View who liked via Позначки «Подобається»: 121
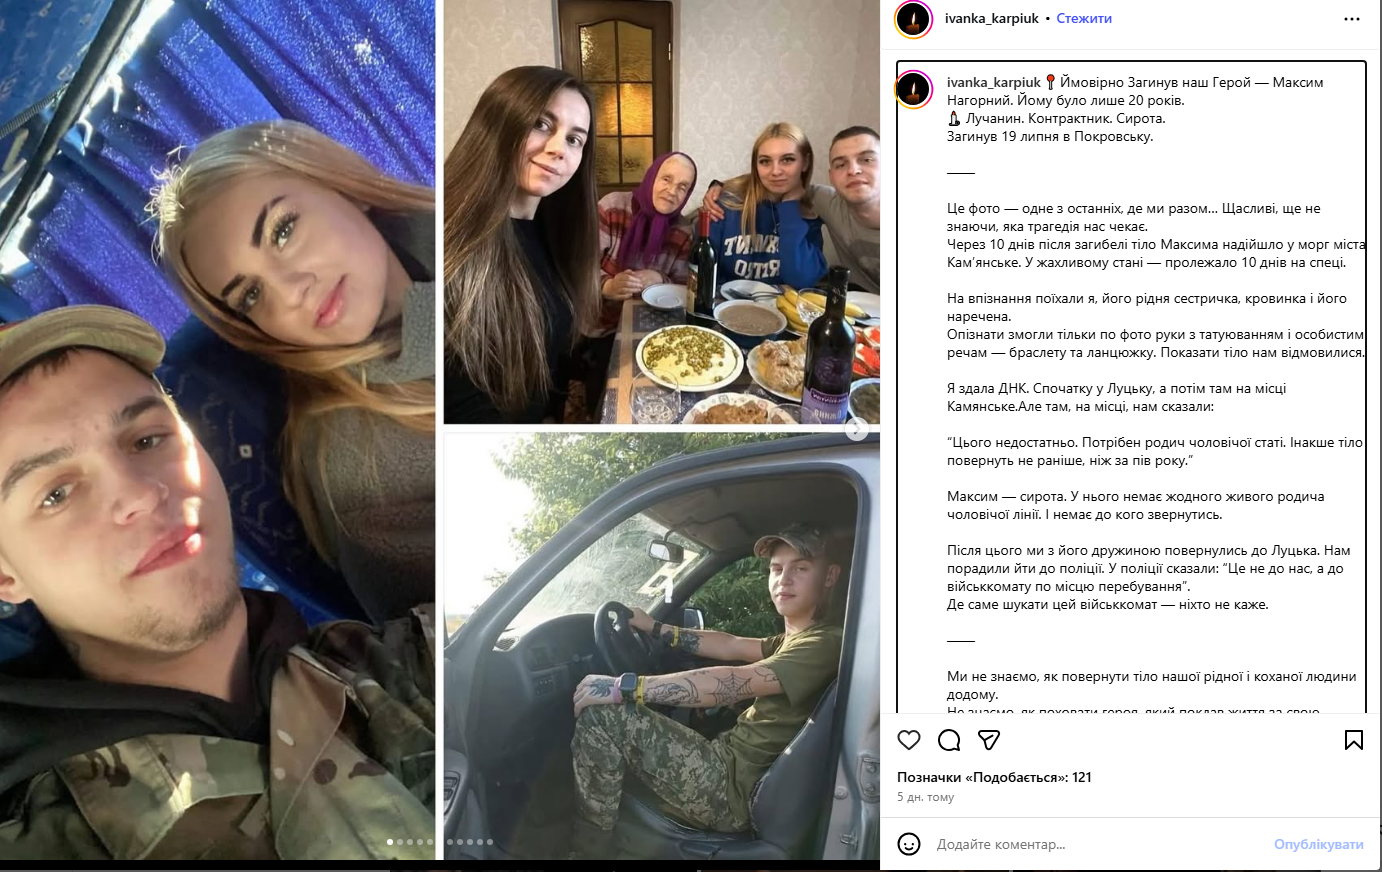The height and width of the screenshot is (872, 1382). coord(994,777)
